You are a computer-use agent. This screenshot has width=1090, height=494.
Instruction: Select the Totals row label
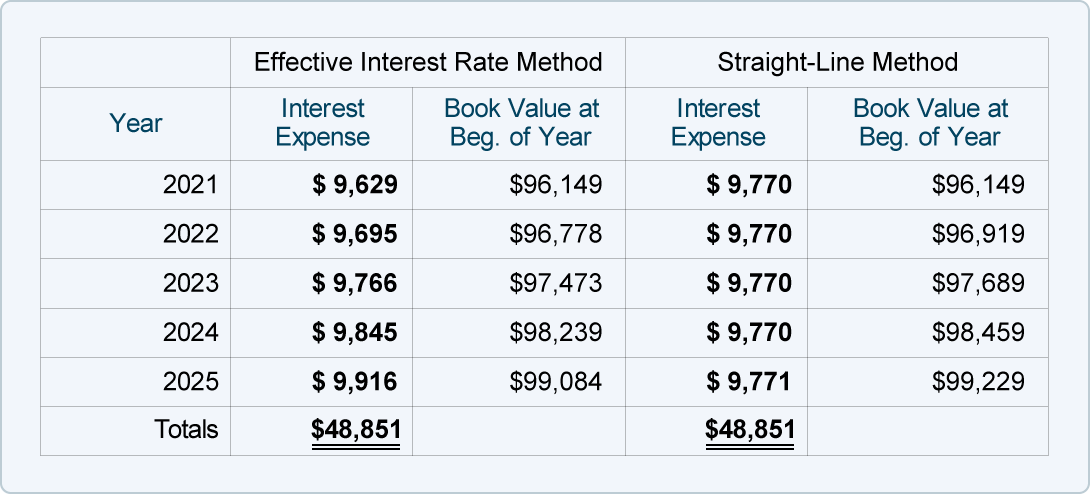[186, 430]
